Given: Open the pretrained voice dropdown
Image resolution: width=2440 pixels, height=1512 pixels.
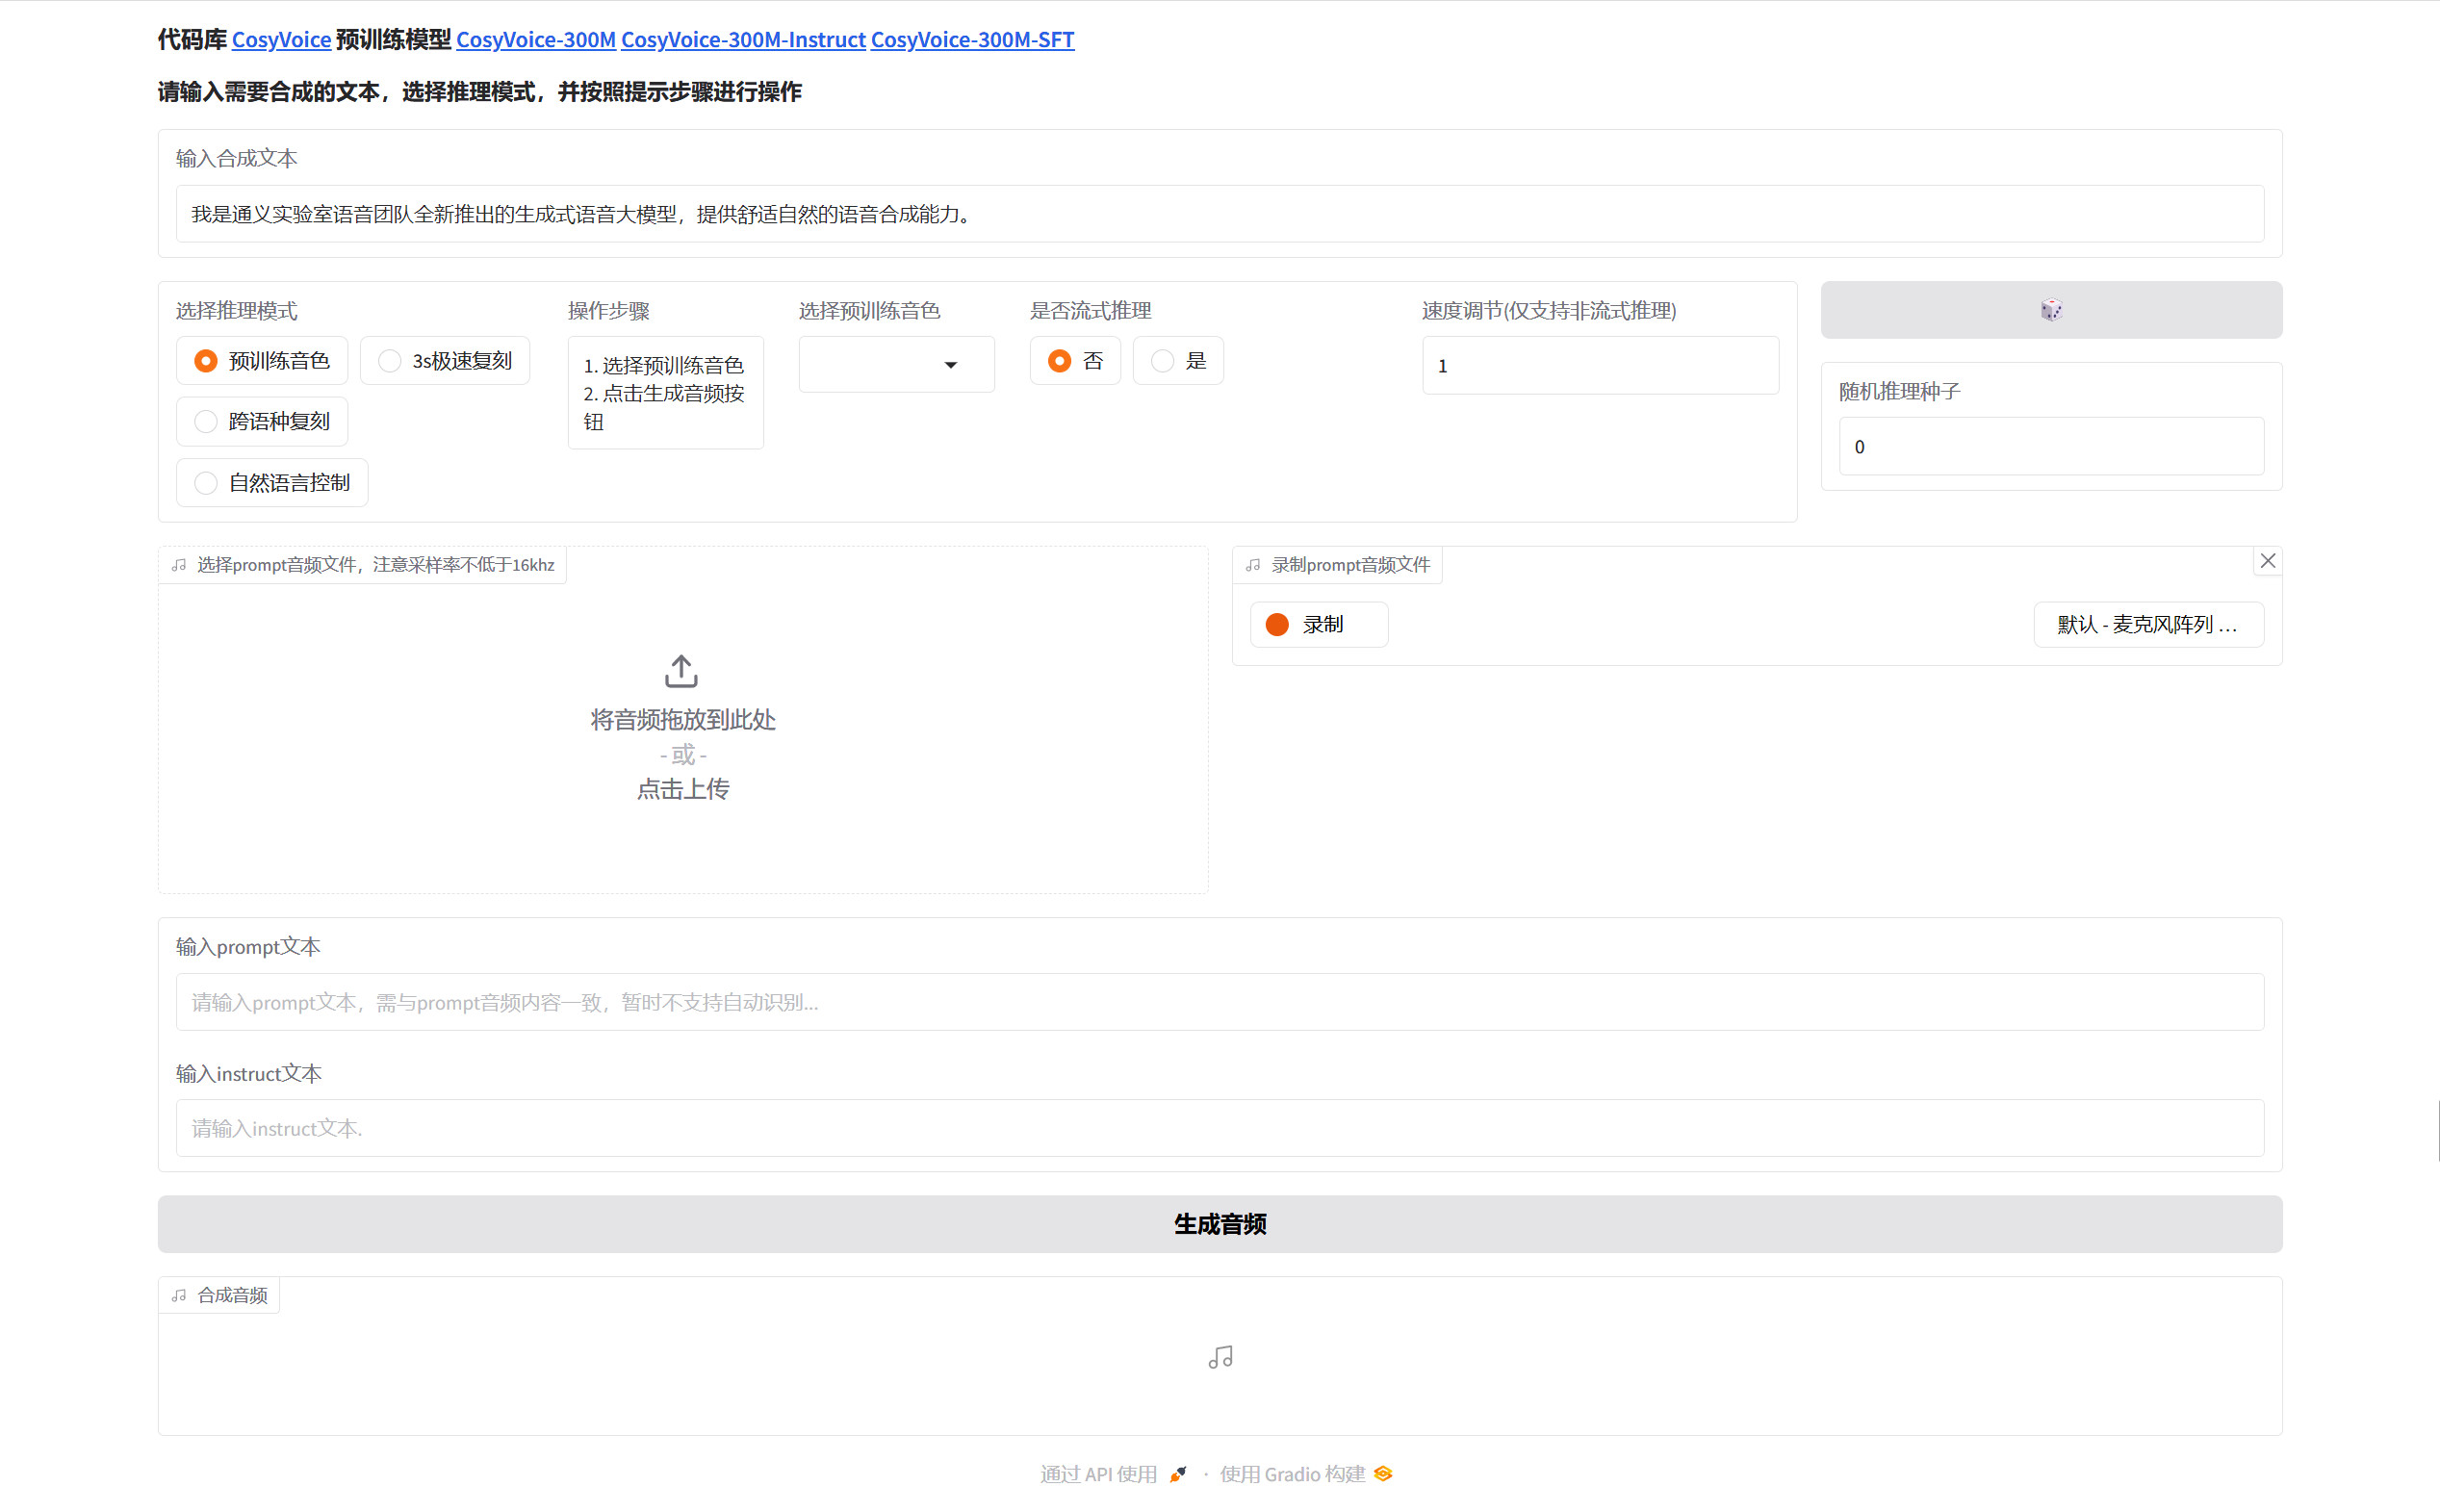Looking at the screenshot, I should pyautogui.click(x=895, y=365).
